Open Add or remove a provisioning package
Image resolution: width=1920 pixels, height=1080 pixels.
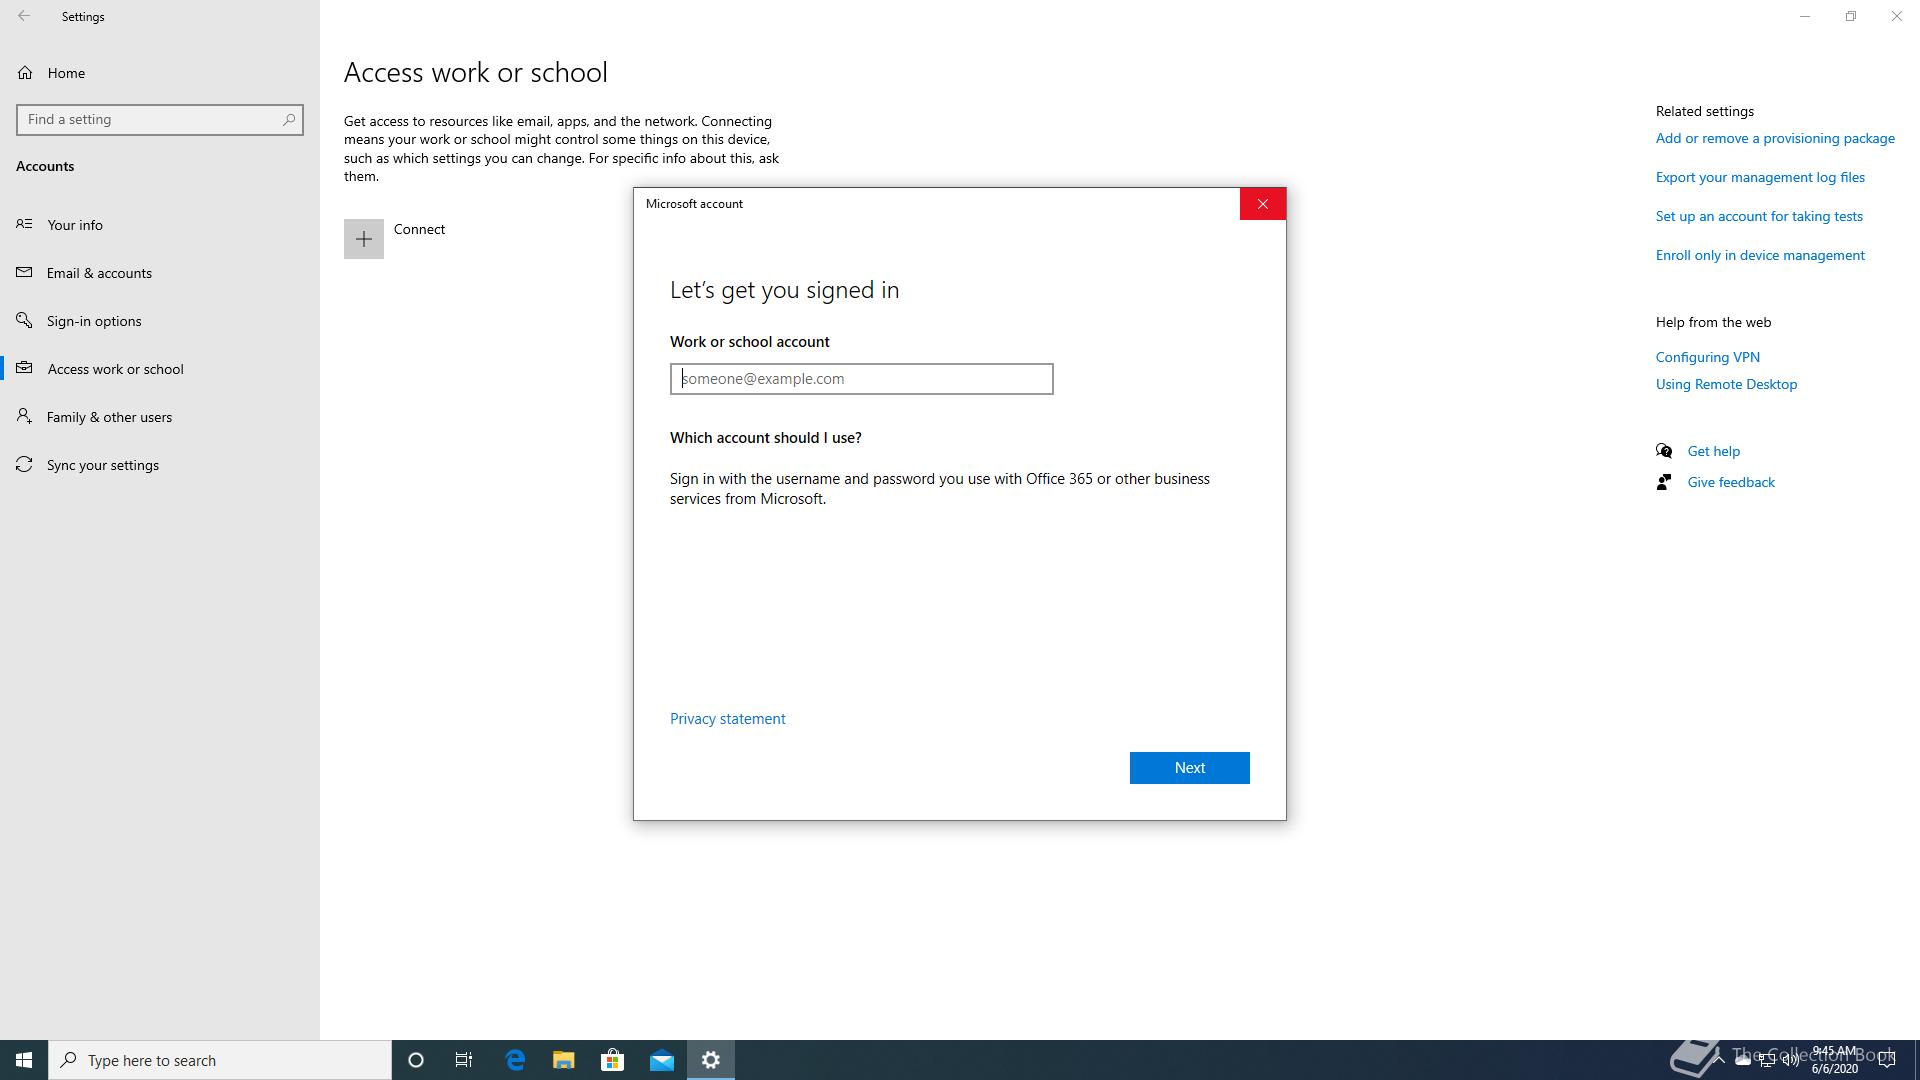click(1775, 138)
